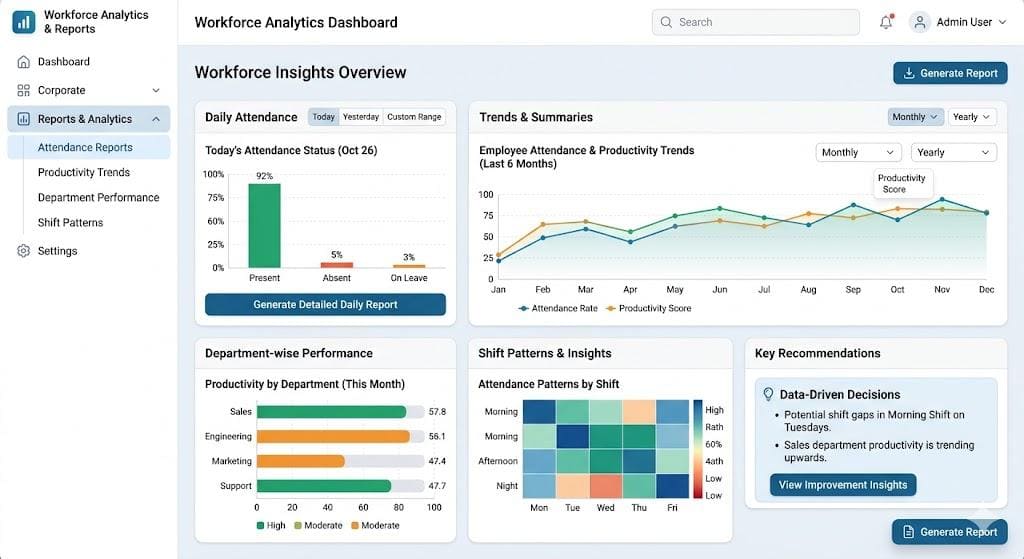The image size is (1024, 559).
Task: Click document icon on bottom Generate Report
Action: tap(908, 532)
